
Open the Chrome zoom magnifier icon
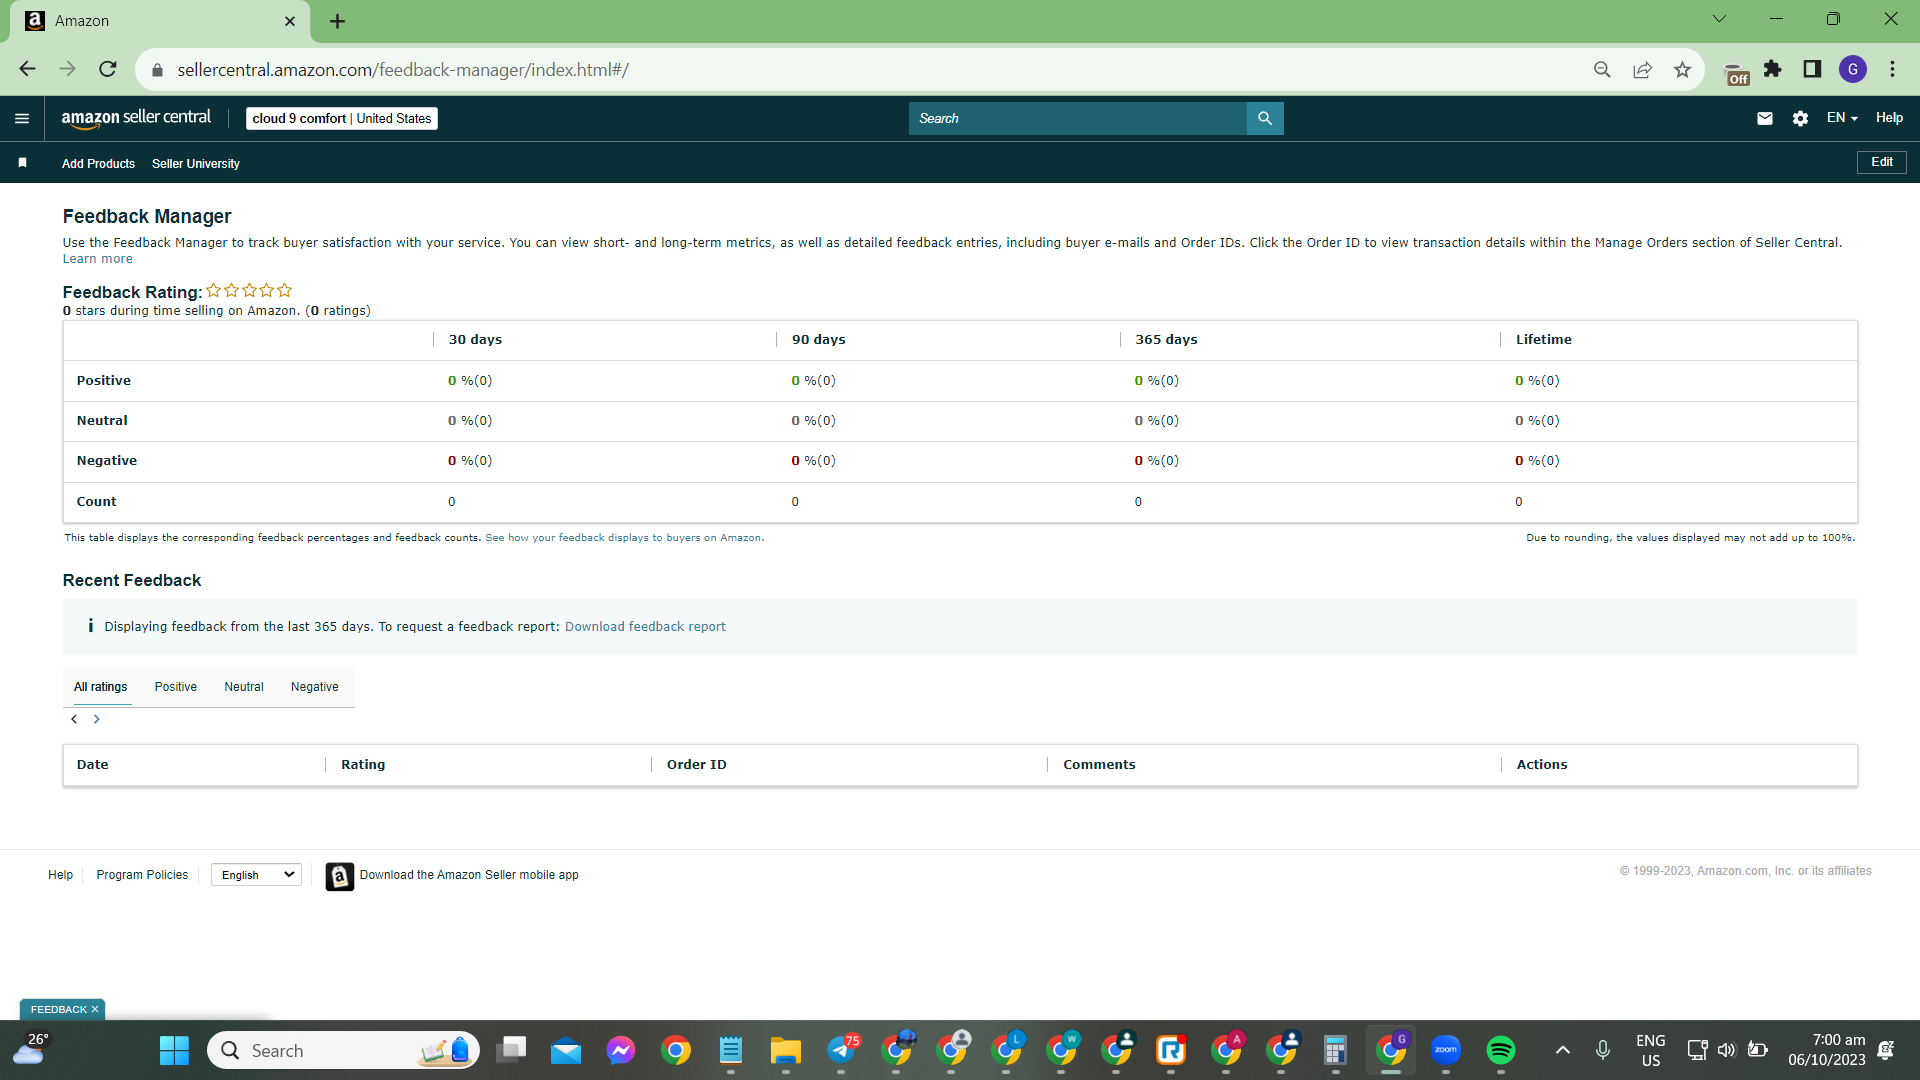point(1602,69)
